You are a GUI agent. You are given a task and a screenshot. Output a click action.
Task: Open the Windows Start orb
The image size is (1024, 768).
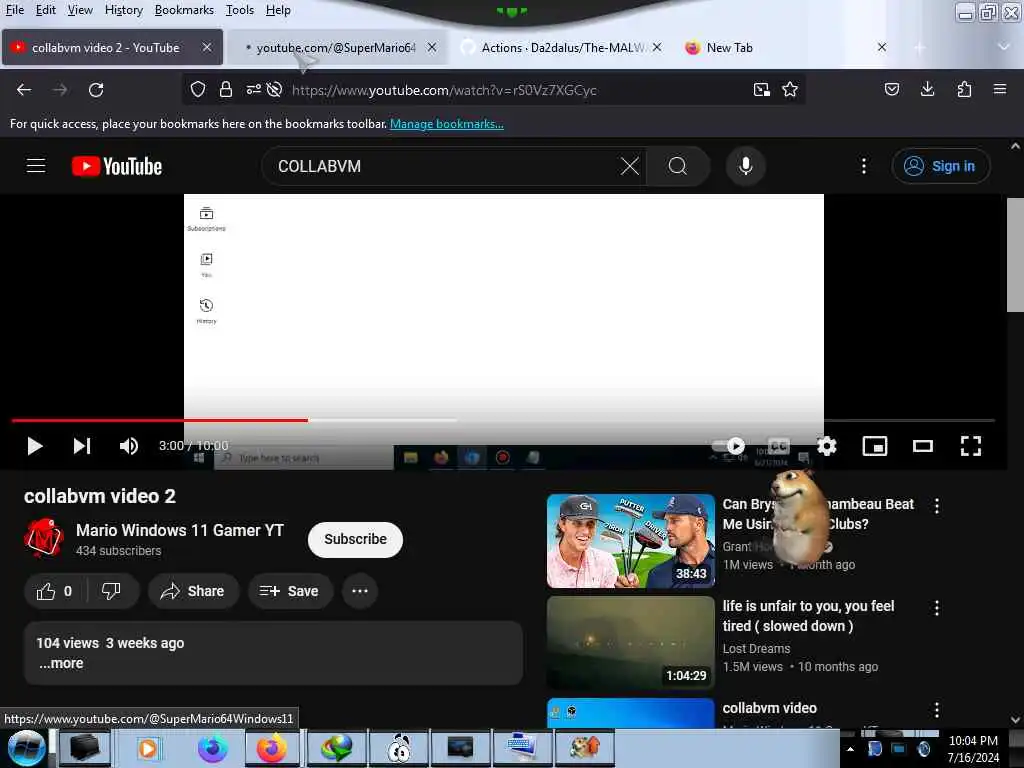point(26,748)
